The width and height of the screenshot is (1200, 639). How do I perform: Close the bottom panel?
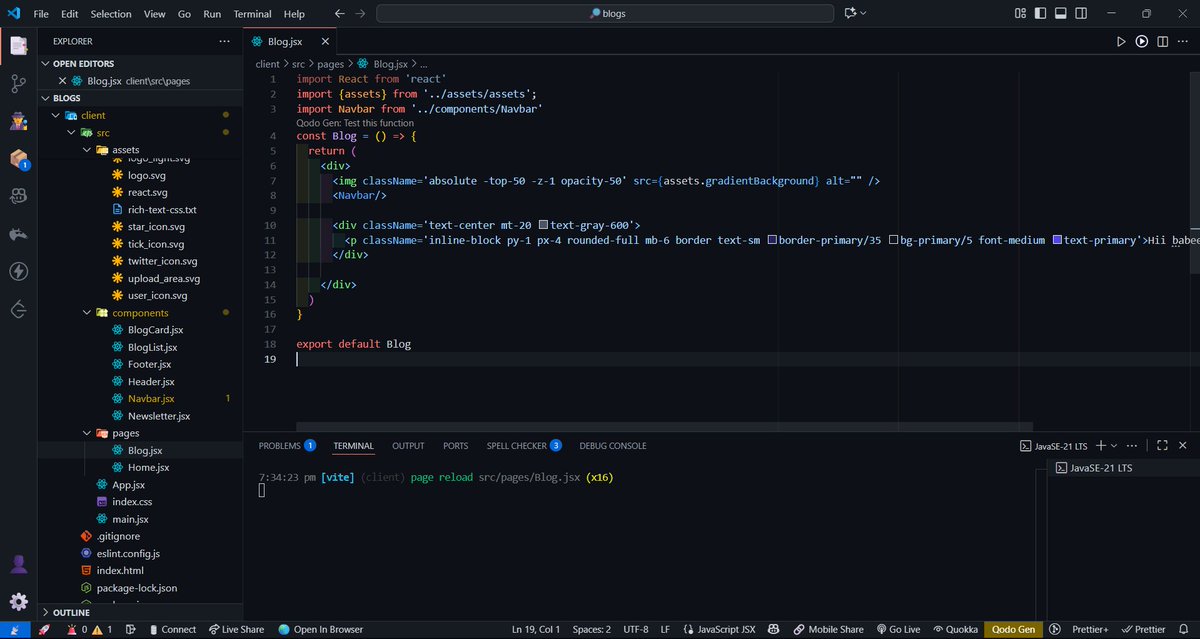pyautogui.click(x=1184, y=446)
